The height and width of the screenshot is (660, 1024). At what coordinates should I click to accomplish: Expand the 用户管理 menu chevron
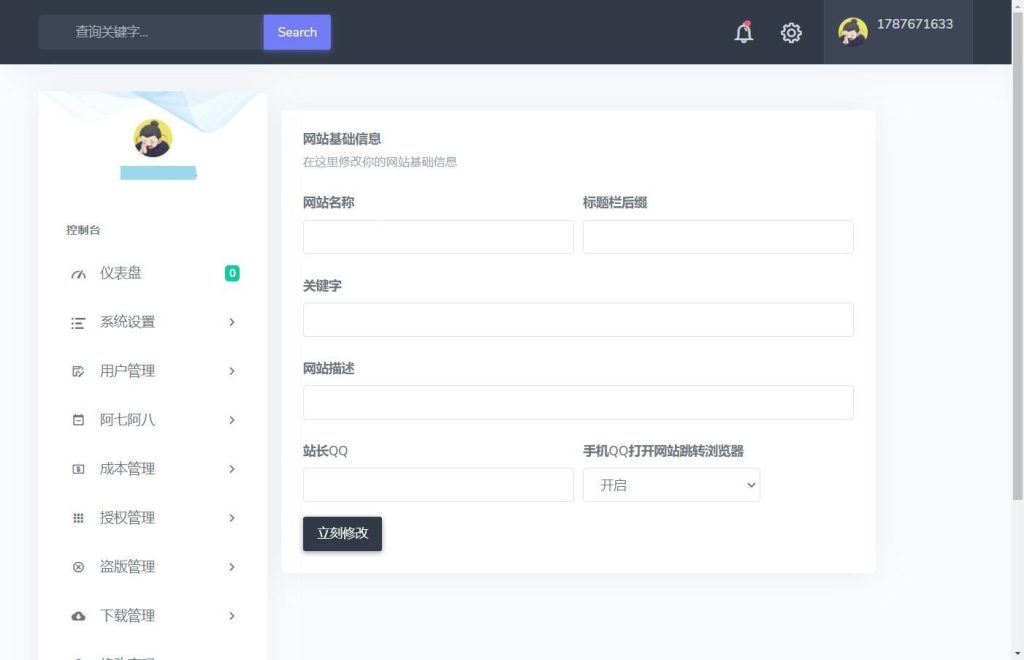(232, 371)
